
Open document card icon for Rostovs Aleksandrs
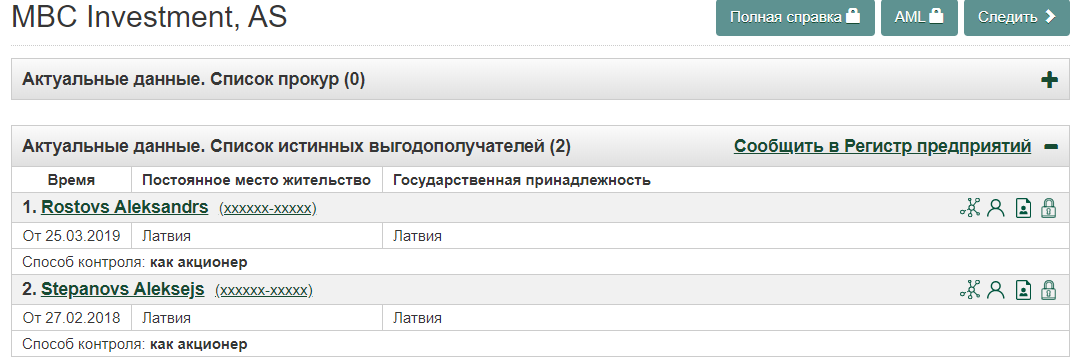1023,208
